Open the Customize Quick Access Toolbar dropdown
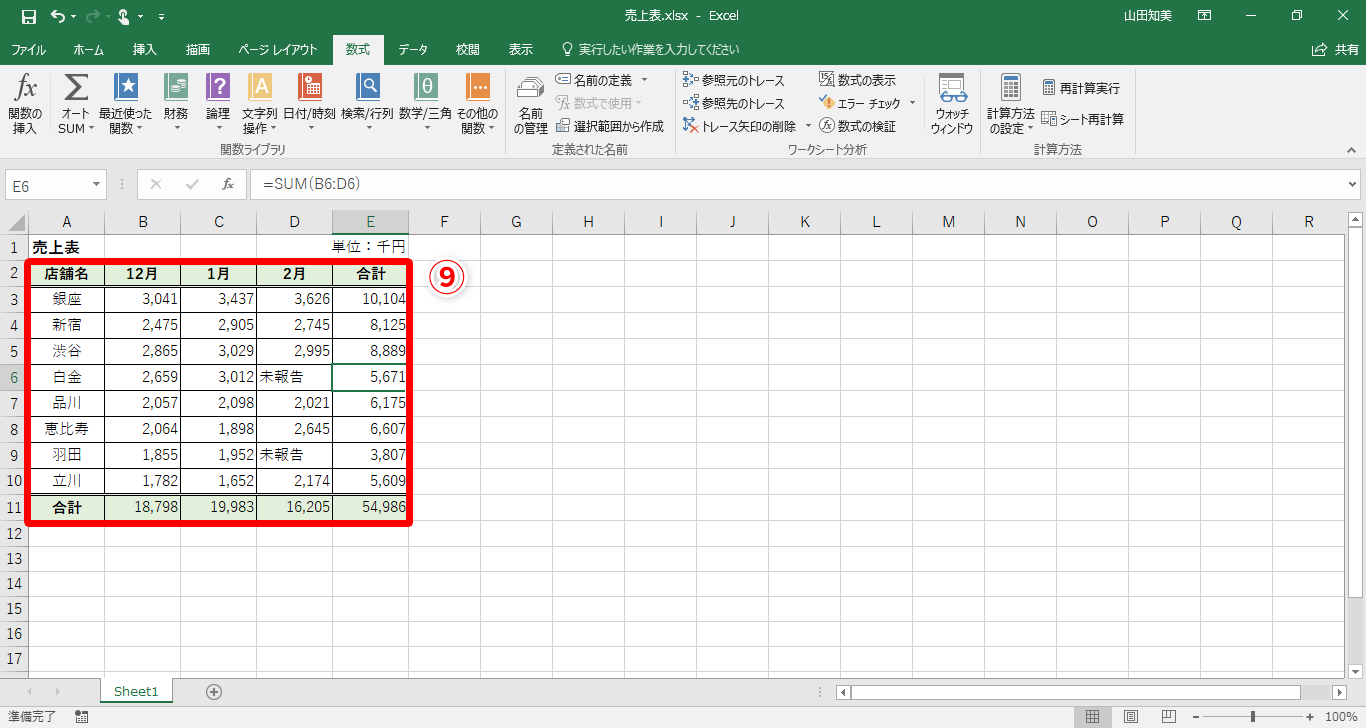1366x728 pixels. [x=162, y=17]
